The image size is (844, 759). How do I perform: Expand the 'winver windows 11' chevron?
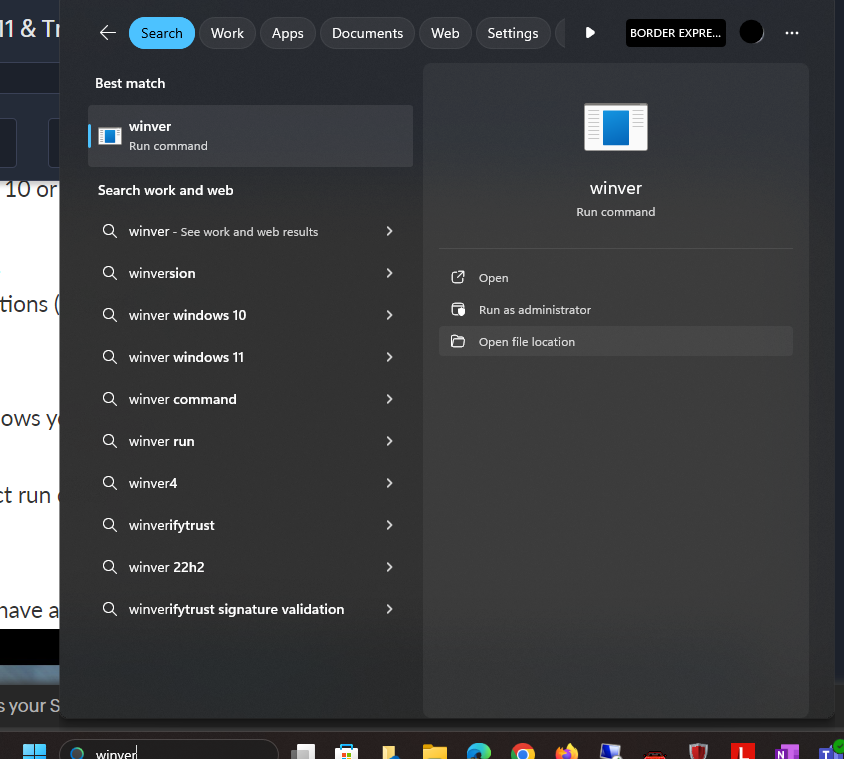pos(389,357)
